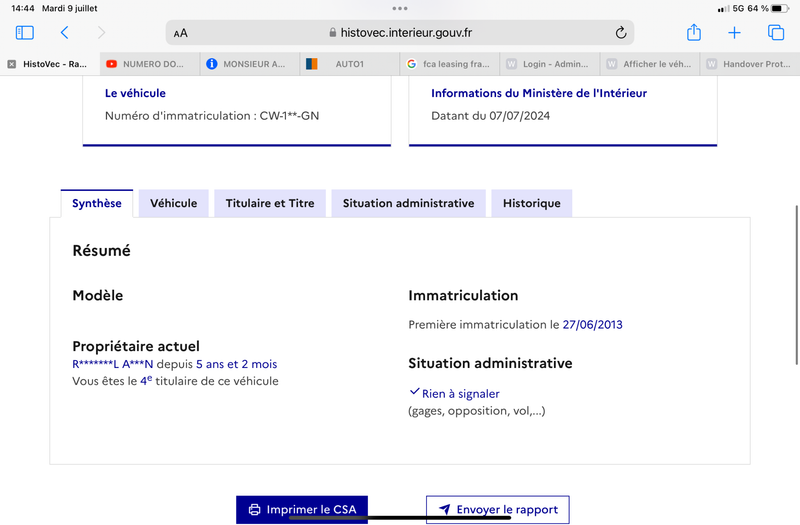The image size is (800, 525).
Task: Click the Envoyer le rapport button
Action: click(x=498, y=509)
